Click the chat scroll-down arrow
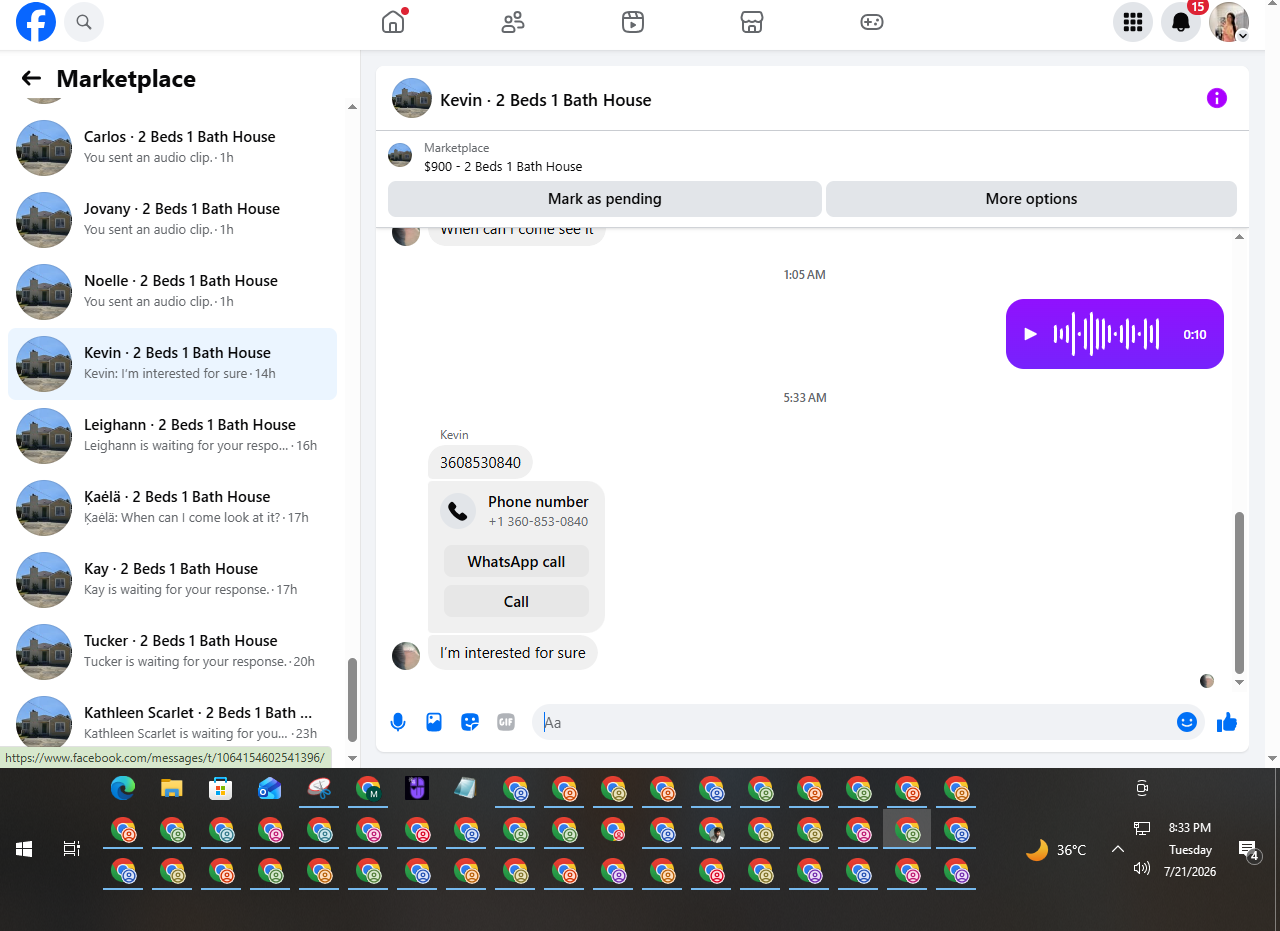The width and height of the screenshot is (1280, 931). point(1240,682)
